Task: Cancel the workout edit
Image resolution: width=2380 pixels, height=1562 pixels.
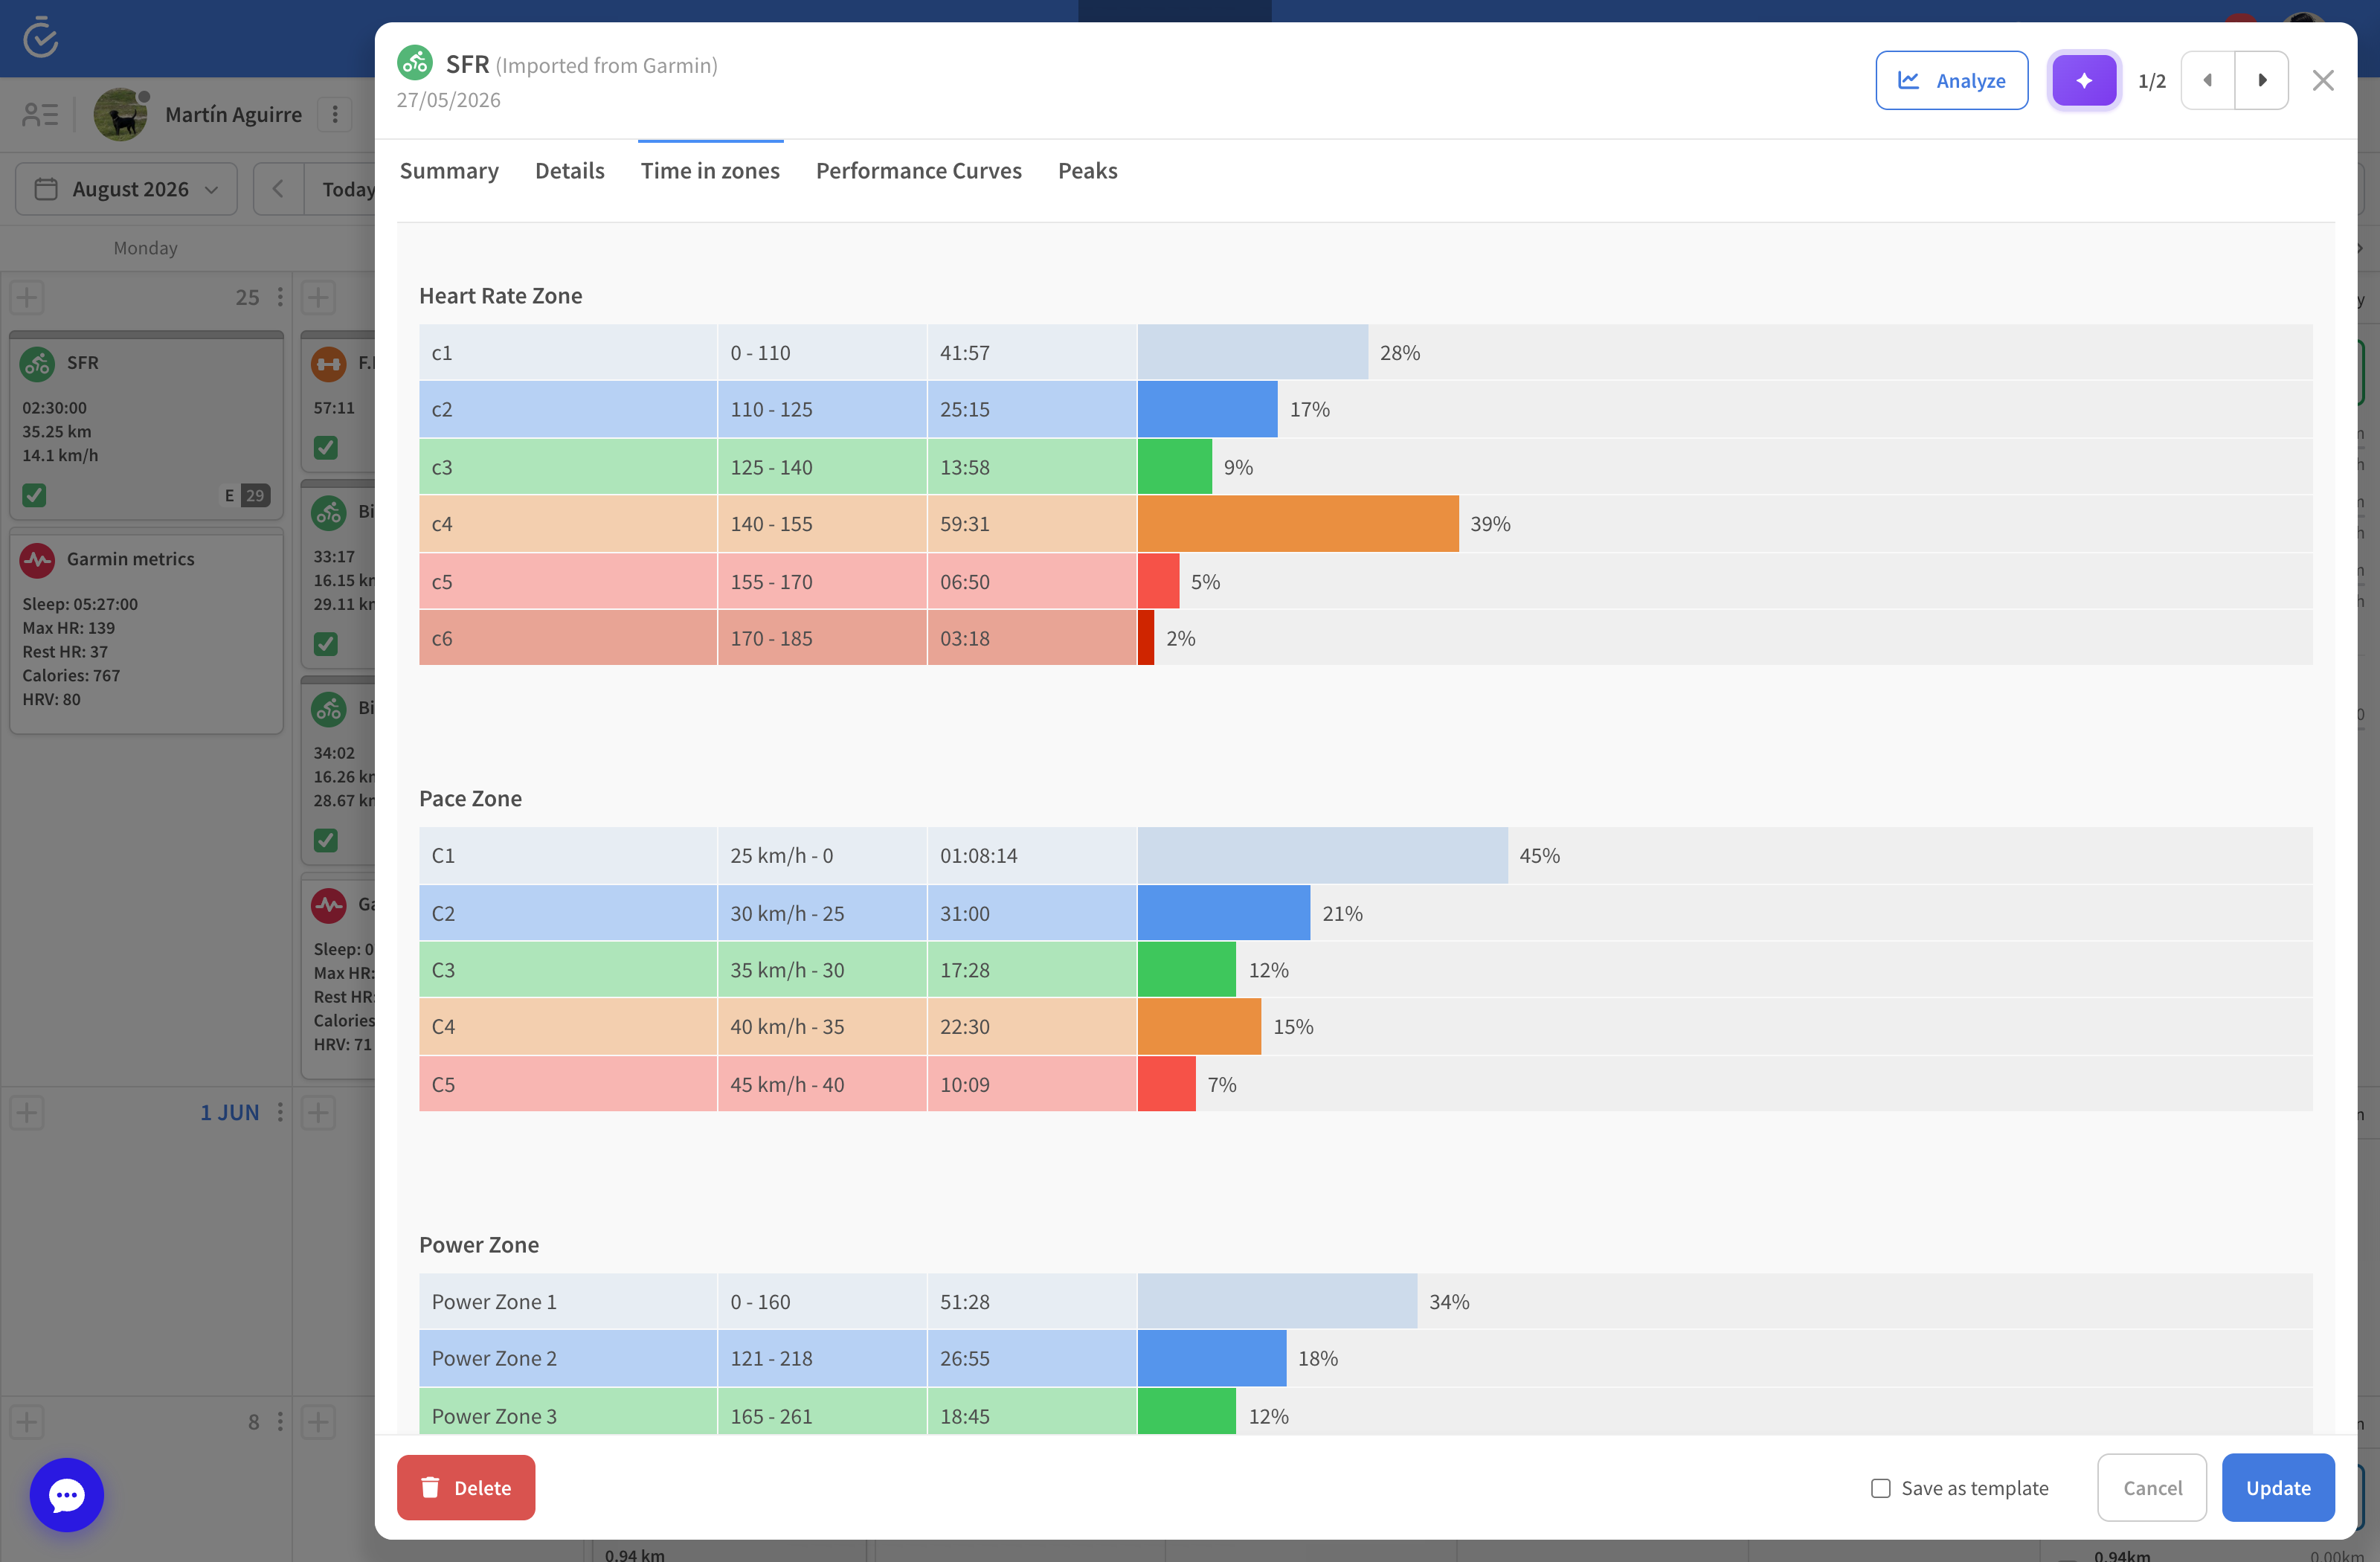Action: pyautogui.click(x=2152, y=1488)
